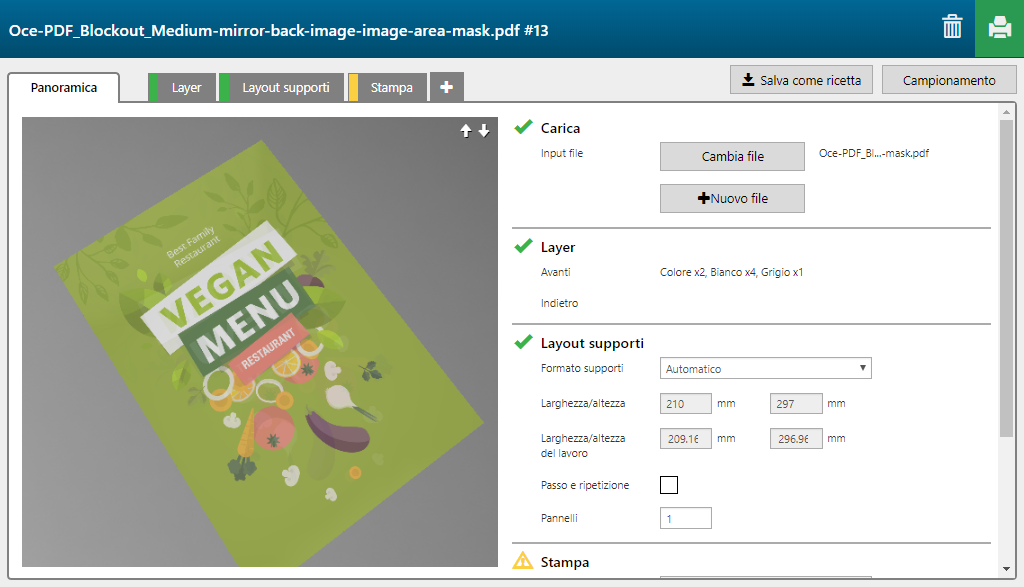Click the Layout supporti green checkmark

pos(523,342)
